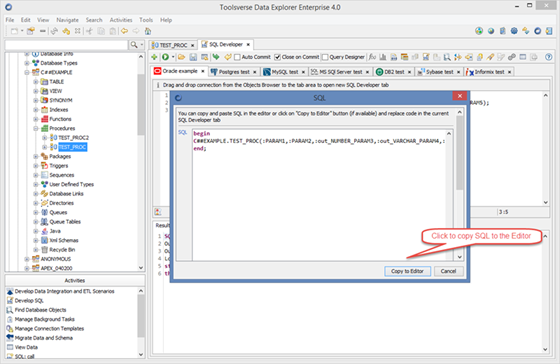
Task: Open help via the question mark icon
Action: 549,57
